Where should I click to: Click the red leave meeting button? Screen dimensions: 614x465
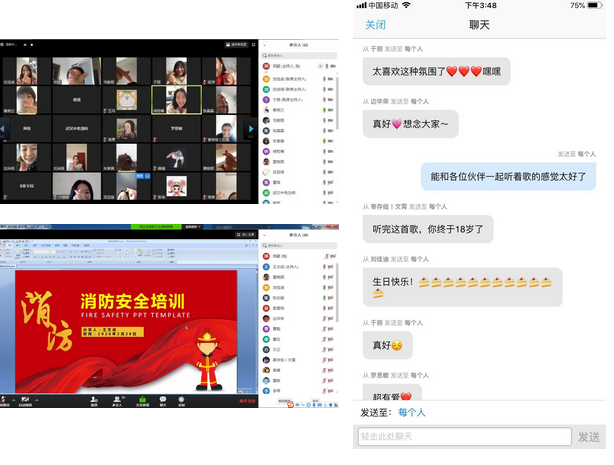click(x=247, y=403)
